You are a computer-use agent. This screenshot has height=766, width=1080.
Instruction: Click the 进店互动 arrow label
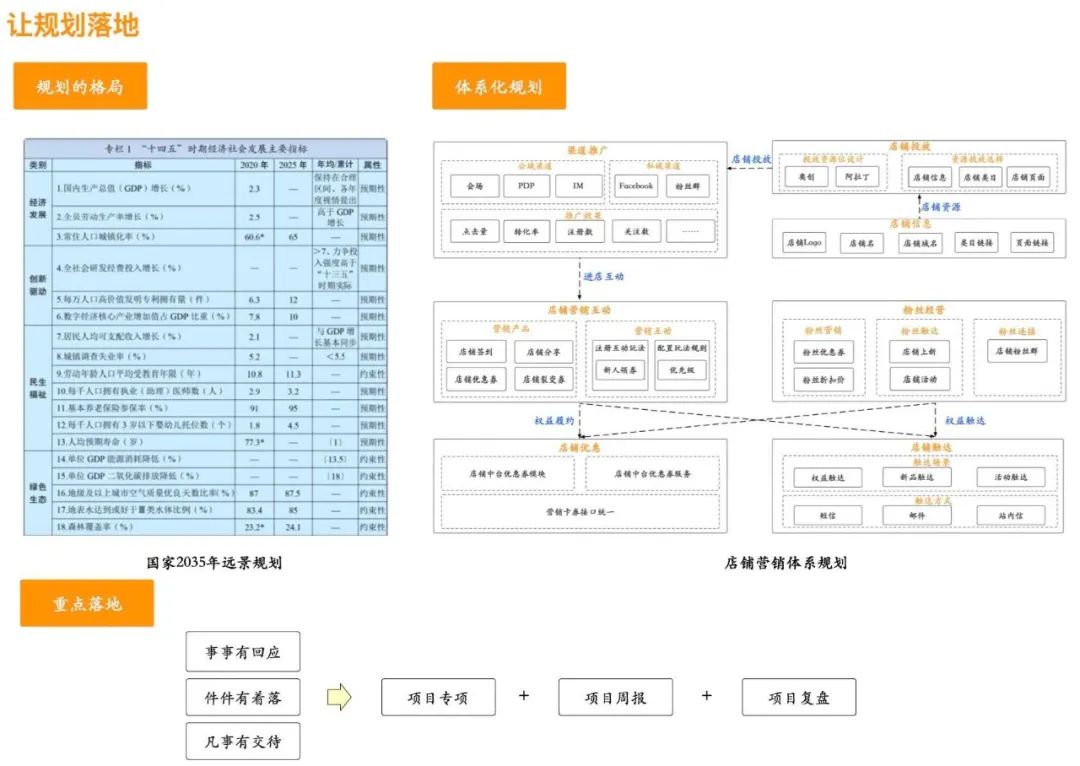603,276
